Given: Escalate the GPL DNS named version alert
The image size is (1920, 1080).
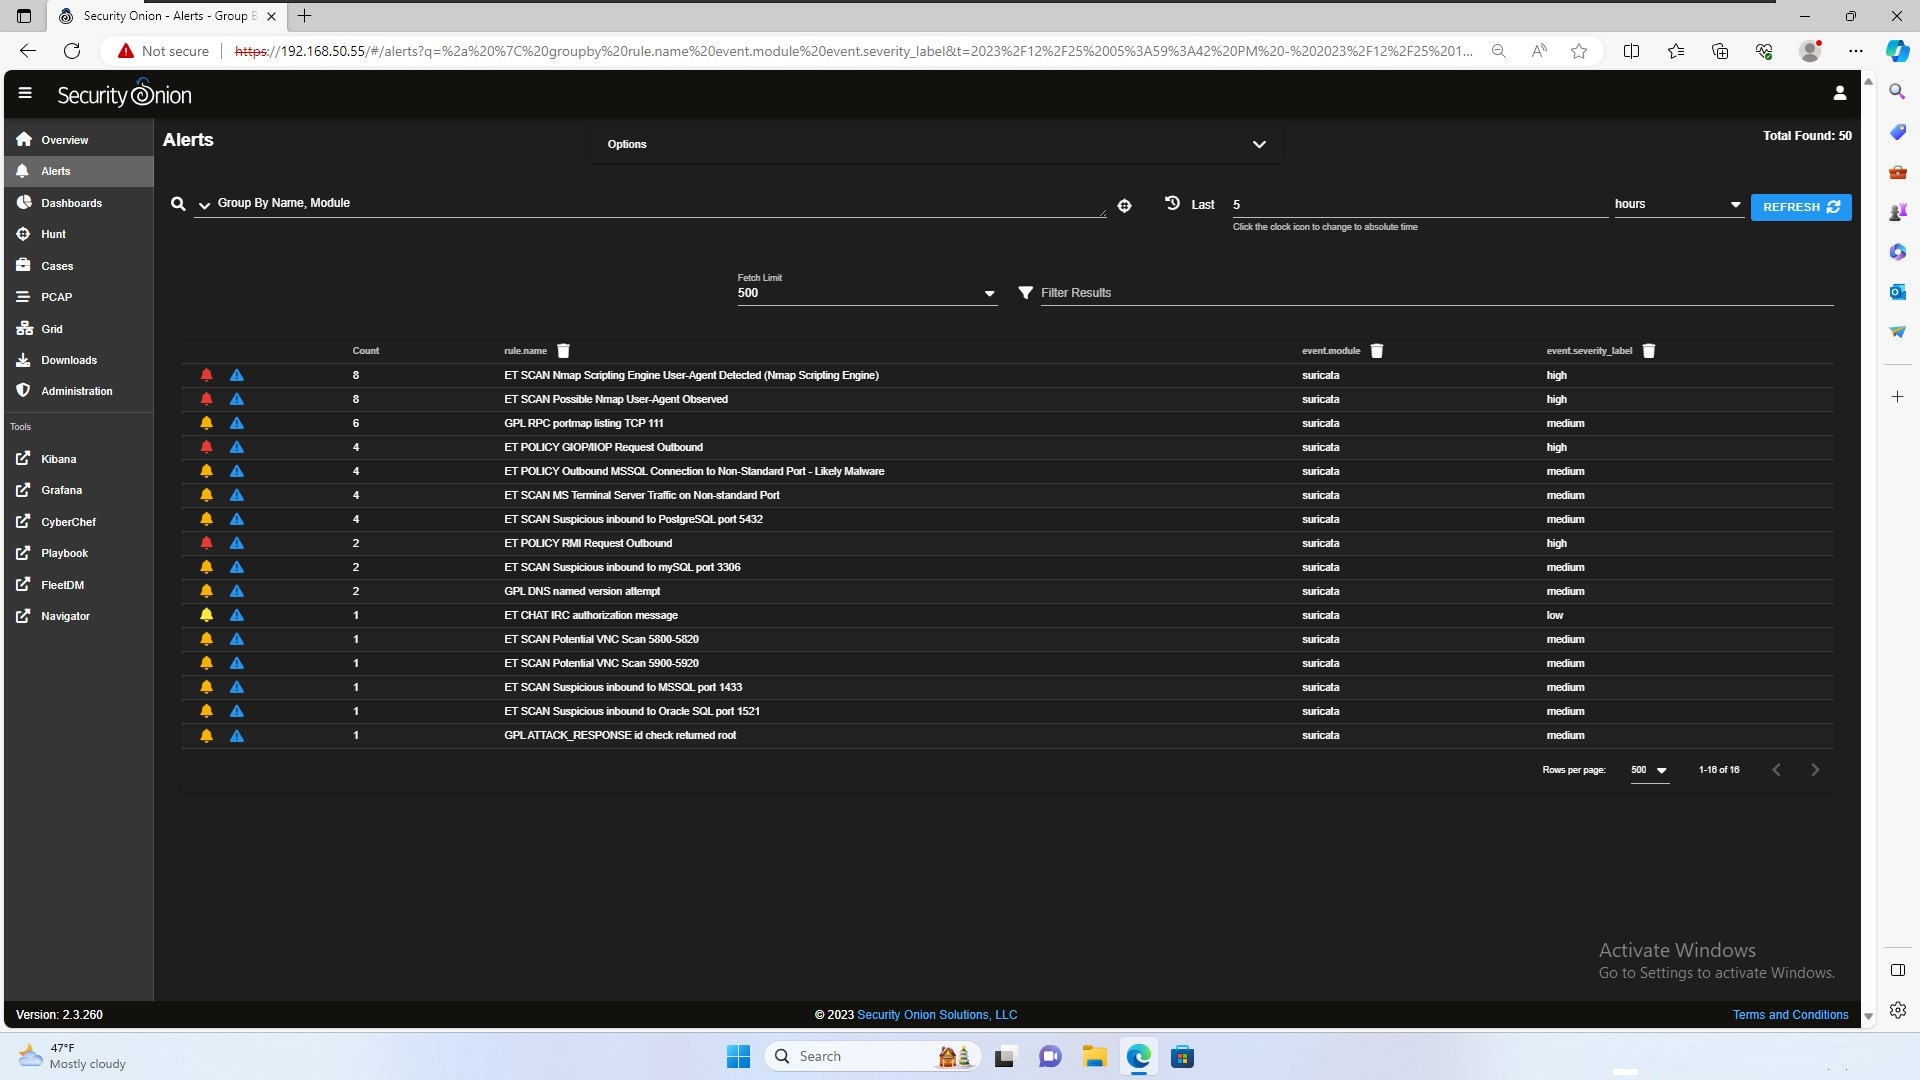Looking at the screenshot, I should pyautogui.click(x=237, y=591).
